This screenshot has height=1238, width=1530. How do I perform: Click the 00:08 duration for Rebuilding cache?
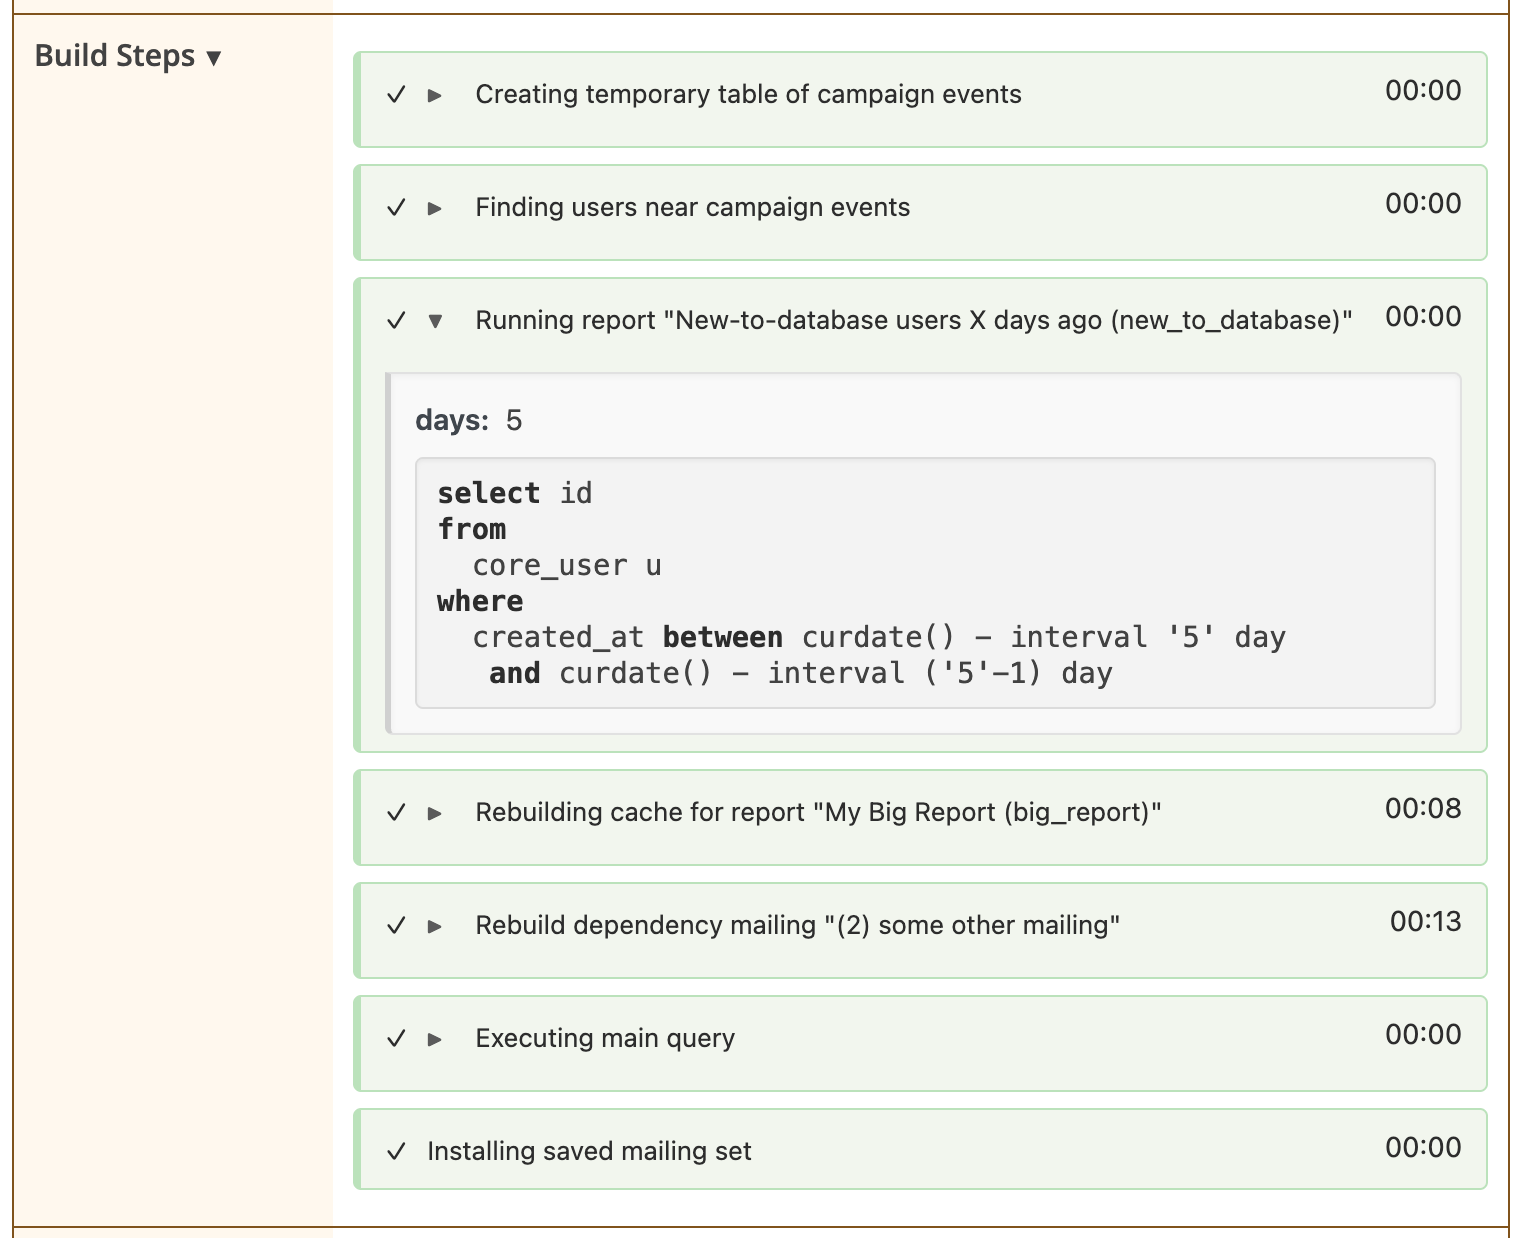pyautogui.click(x=1423, y=809)
